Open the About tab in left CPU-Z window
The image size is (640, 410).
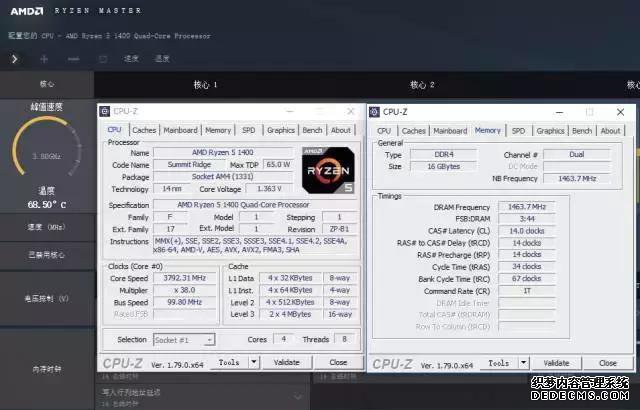point(341,130)
